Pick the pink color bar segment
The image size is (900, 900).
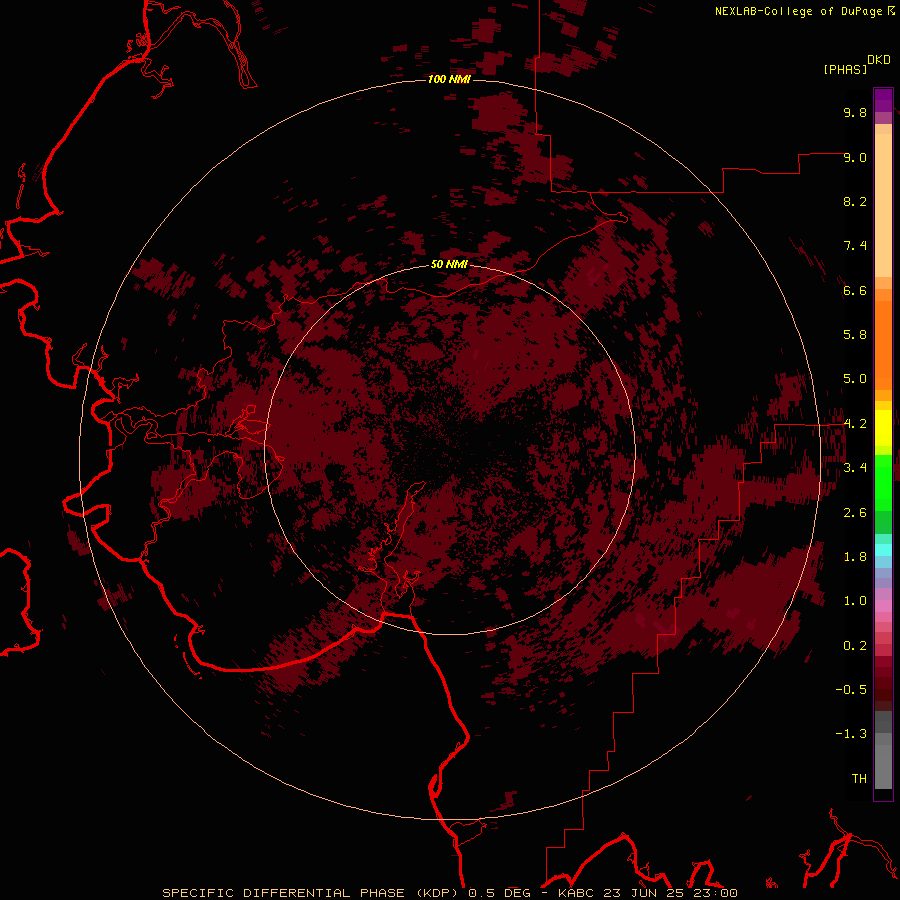point(883,606)
